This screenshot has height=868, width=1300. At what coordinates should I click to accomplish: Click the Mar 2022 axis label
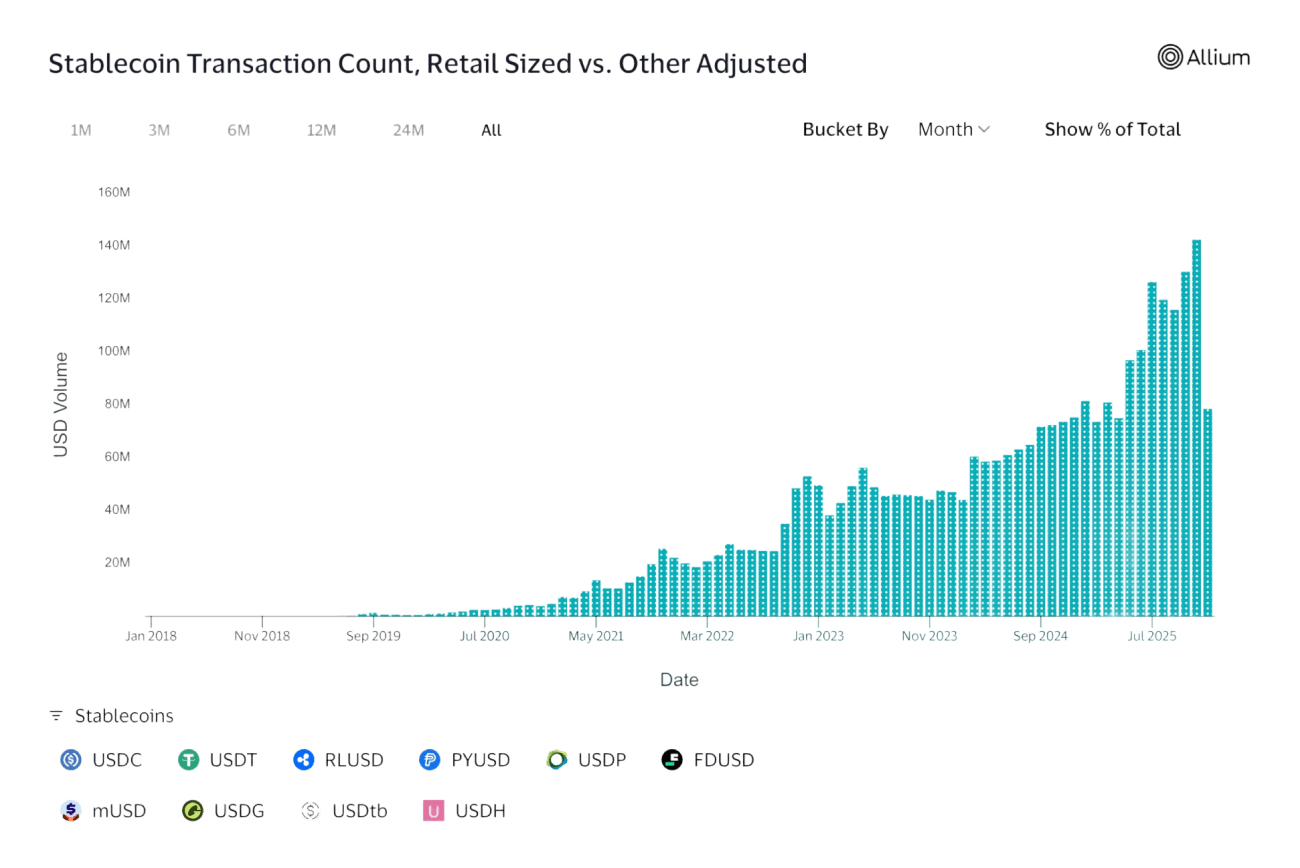pos(707,635)
